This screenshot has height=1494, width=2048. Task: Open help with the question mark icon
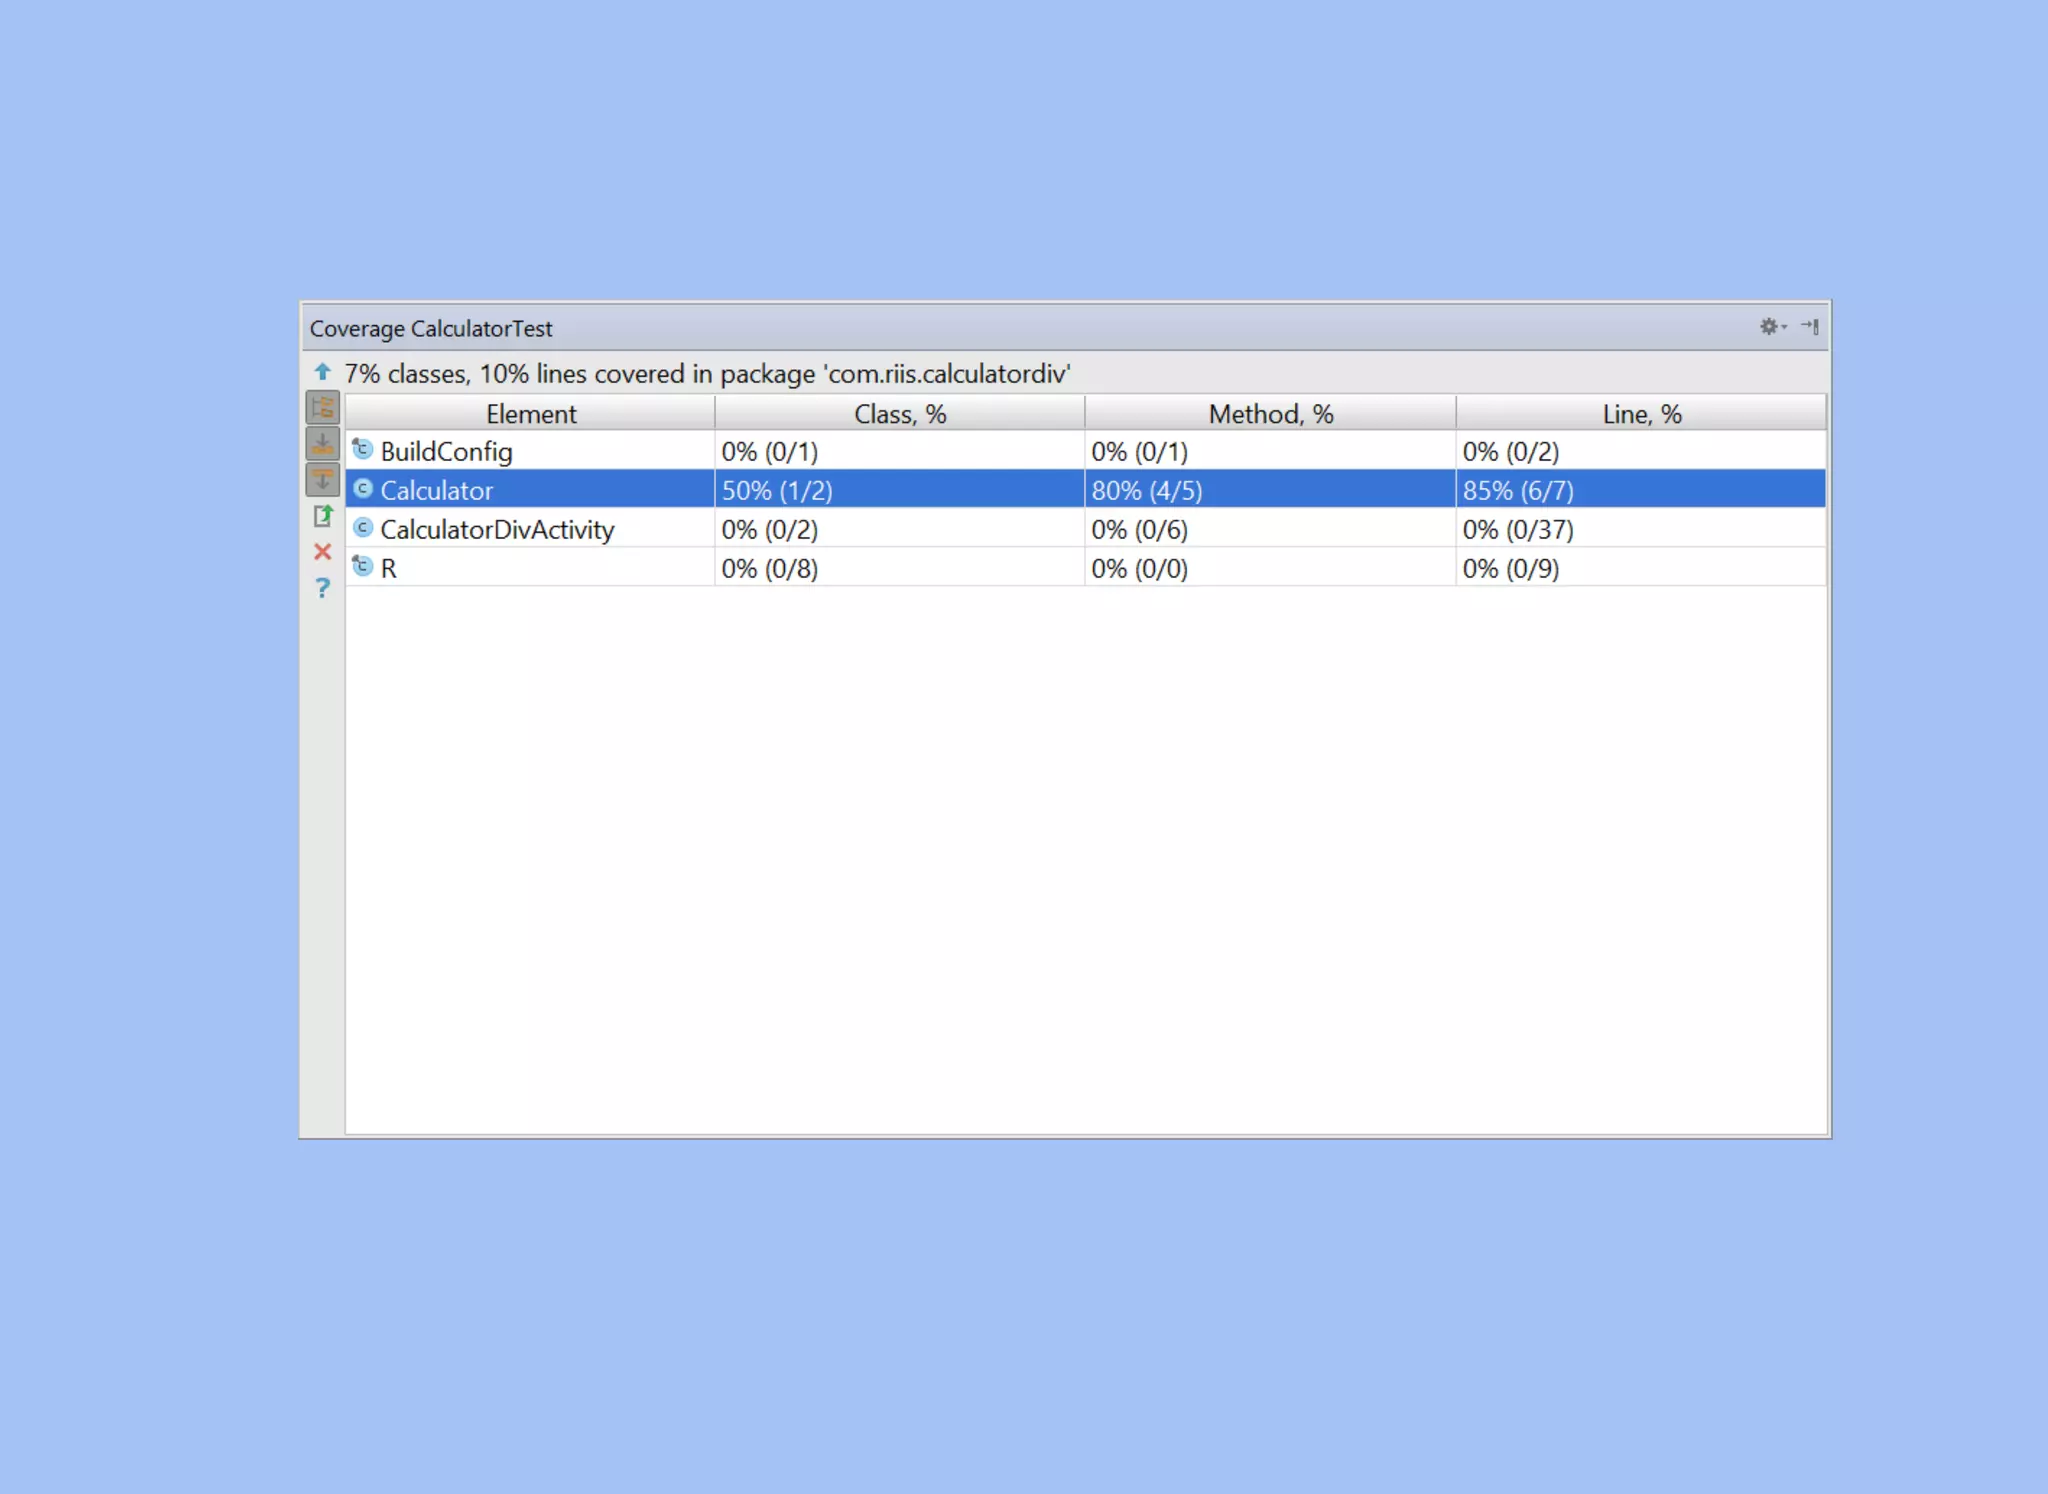tap(322, 588)
